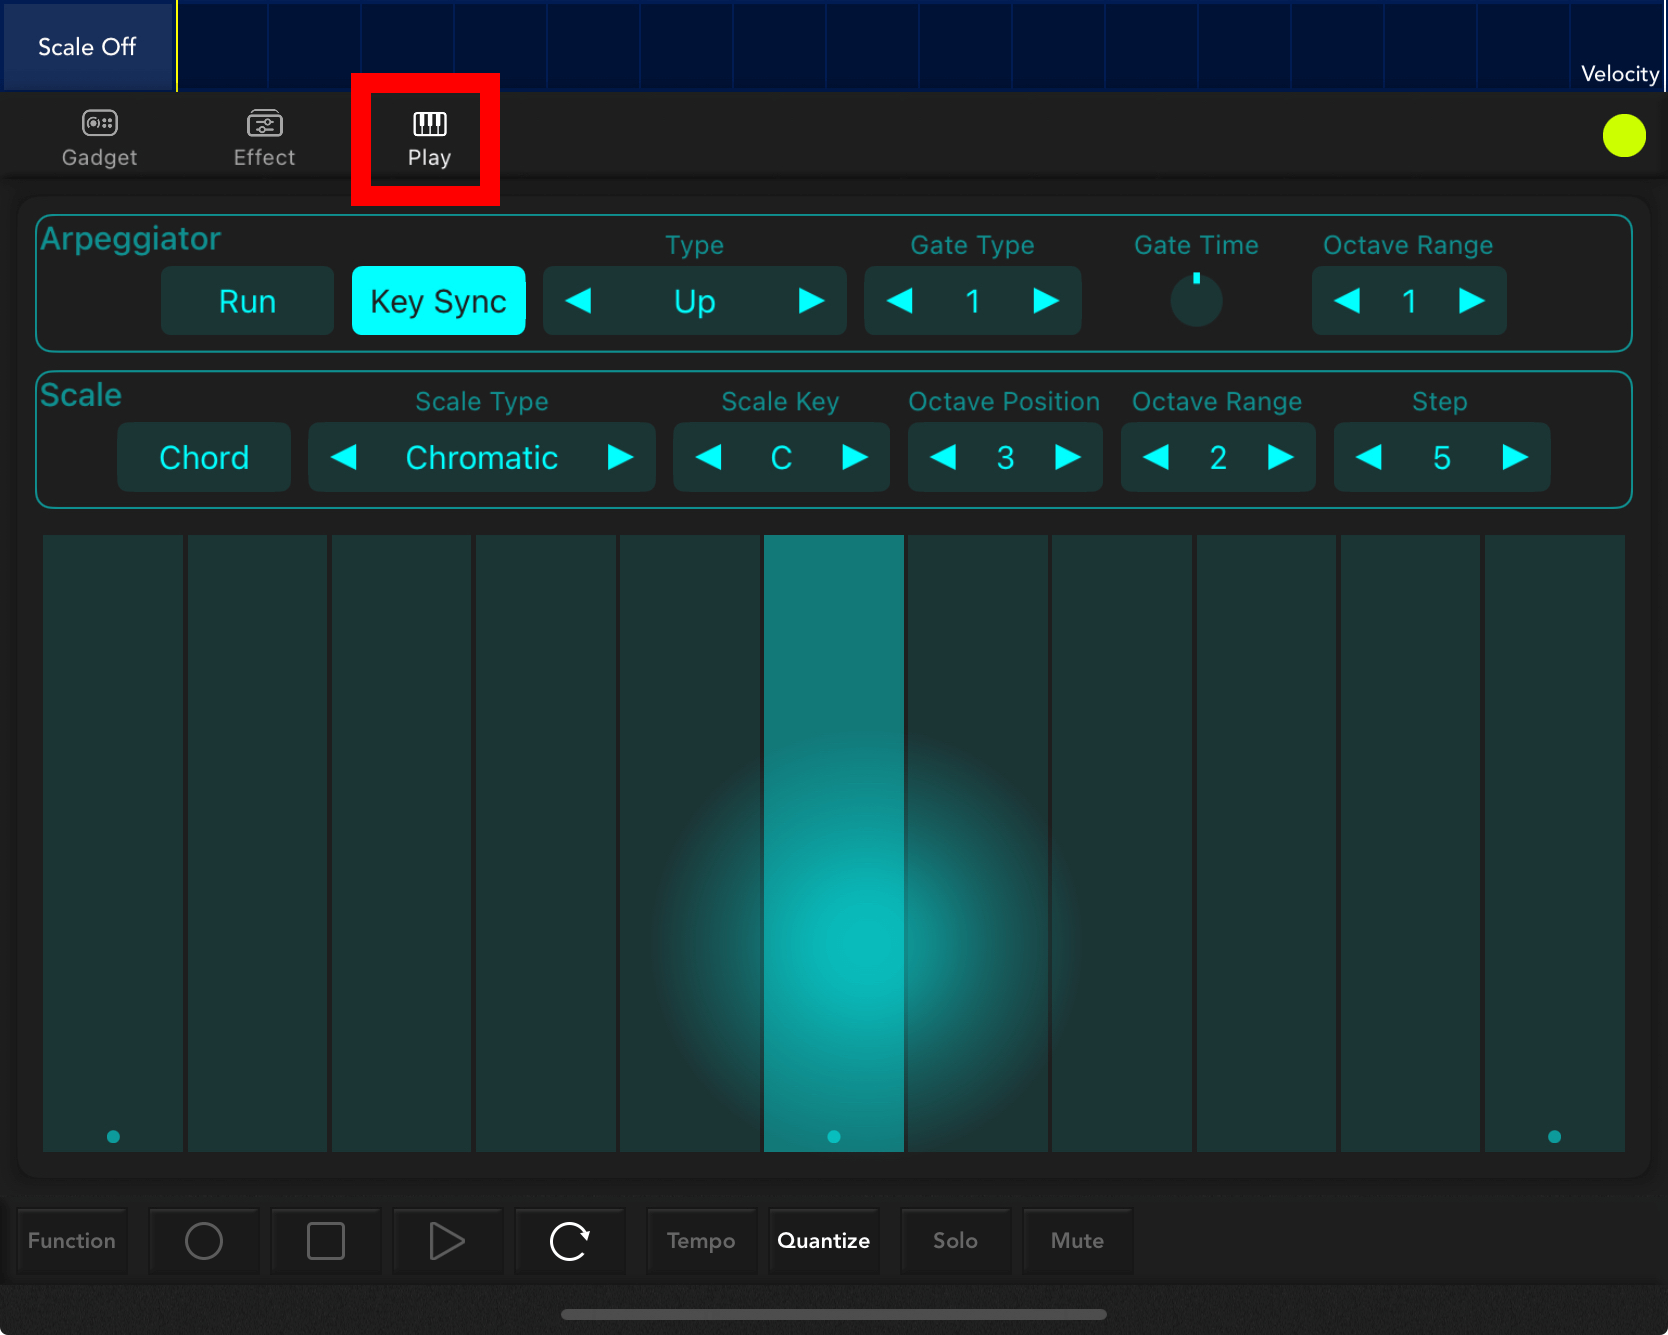1668x1335 pixels.
Task: Toggle the Chord button
Action: 204,457
